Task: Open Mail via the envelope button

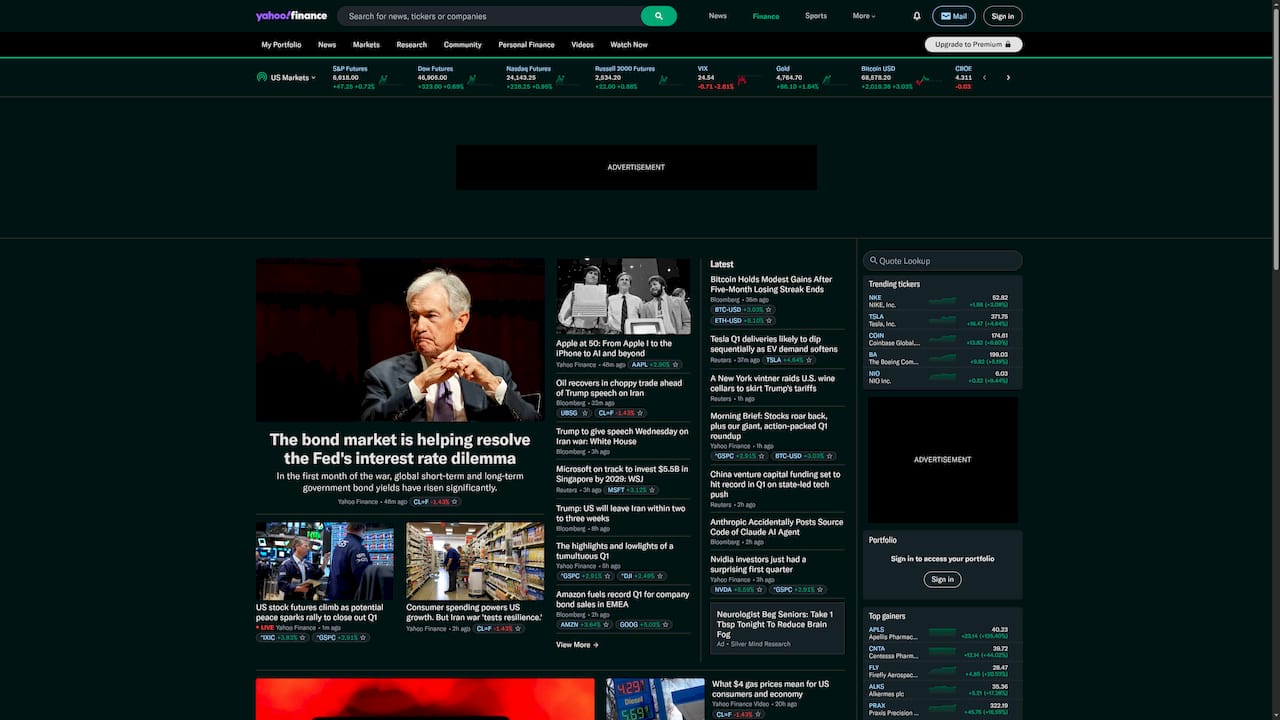Action: pos(953,16)
